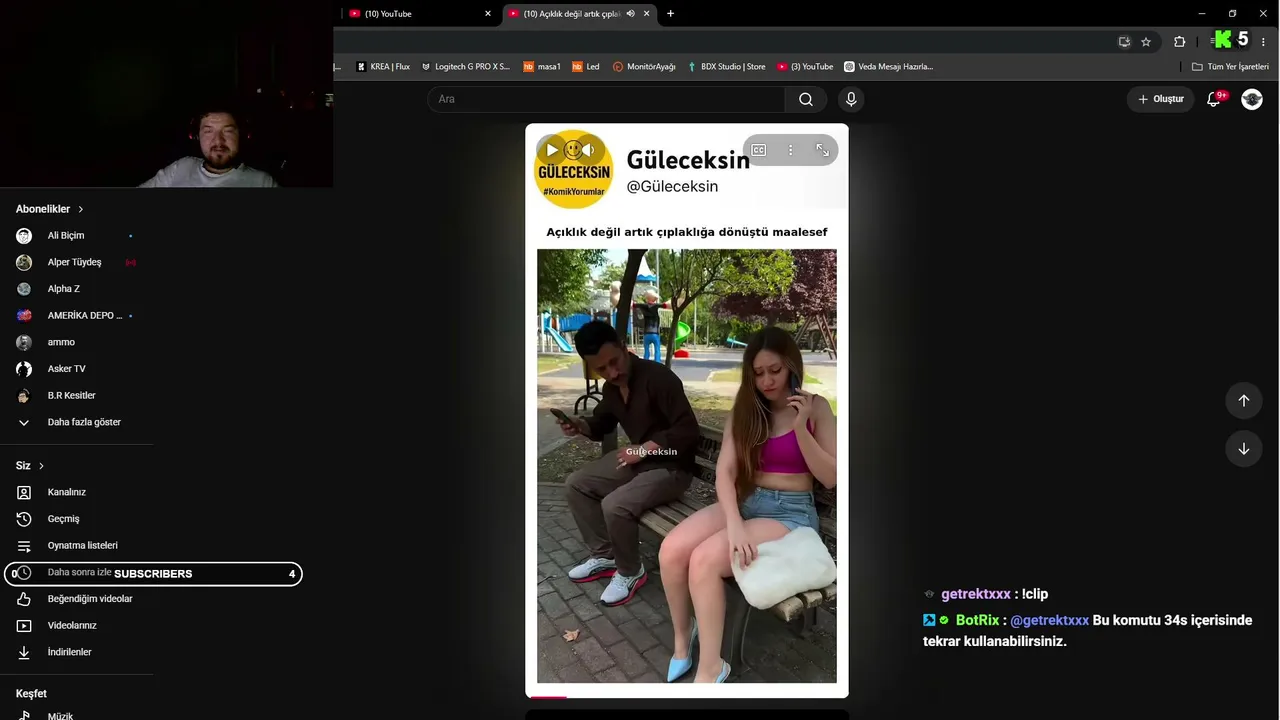The image size is (1280, 720).
Task: Click the Short video frame on the bench scene
Action: 687,466
